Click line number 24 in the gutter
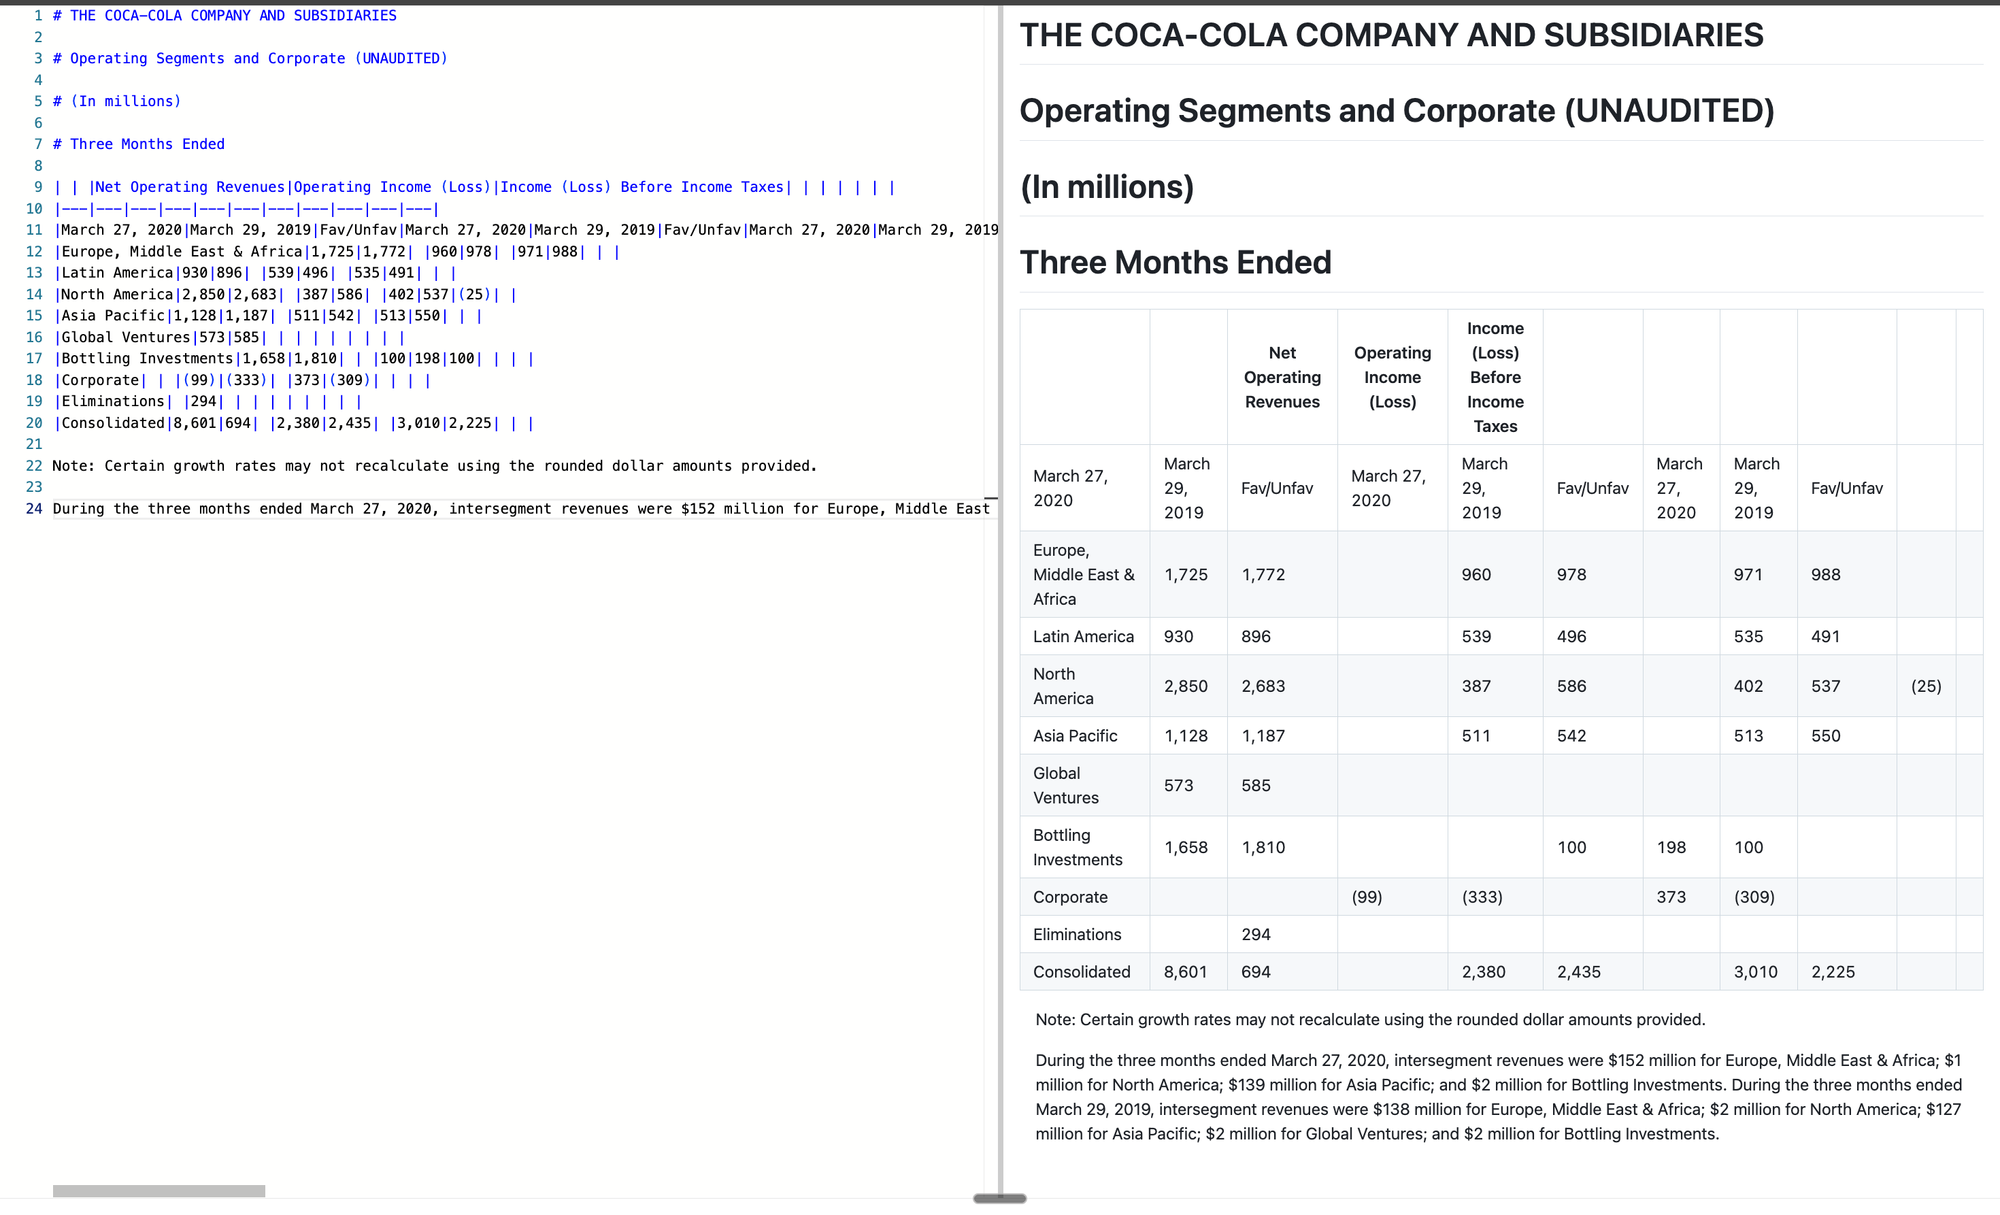This screenshot has height=1215, width=2000. 34,509
